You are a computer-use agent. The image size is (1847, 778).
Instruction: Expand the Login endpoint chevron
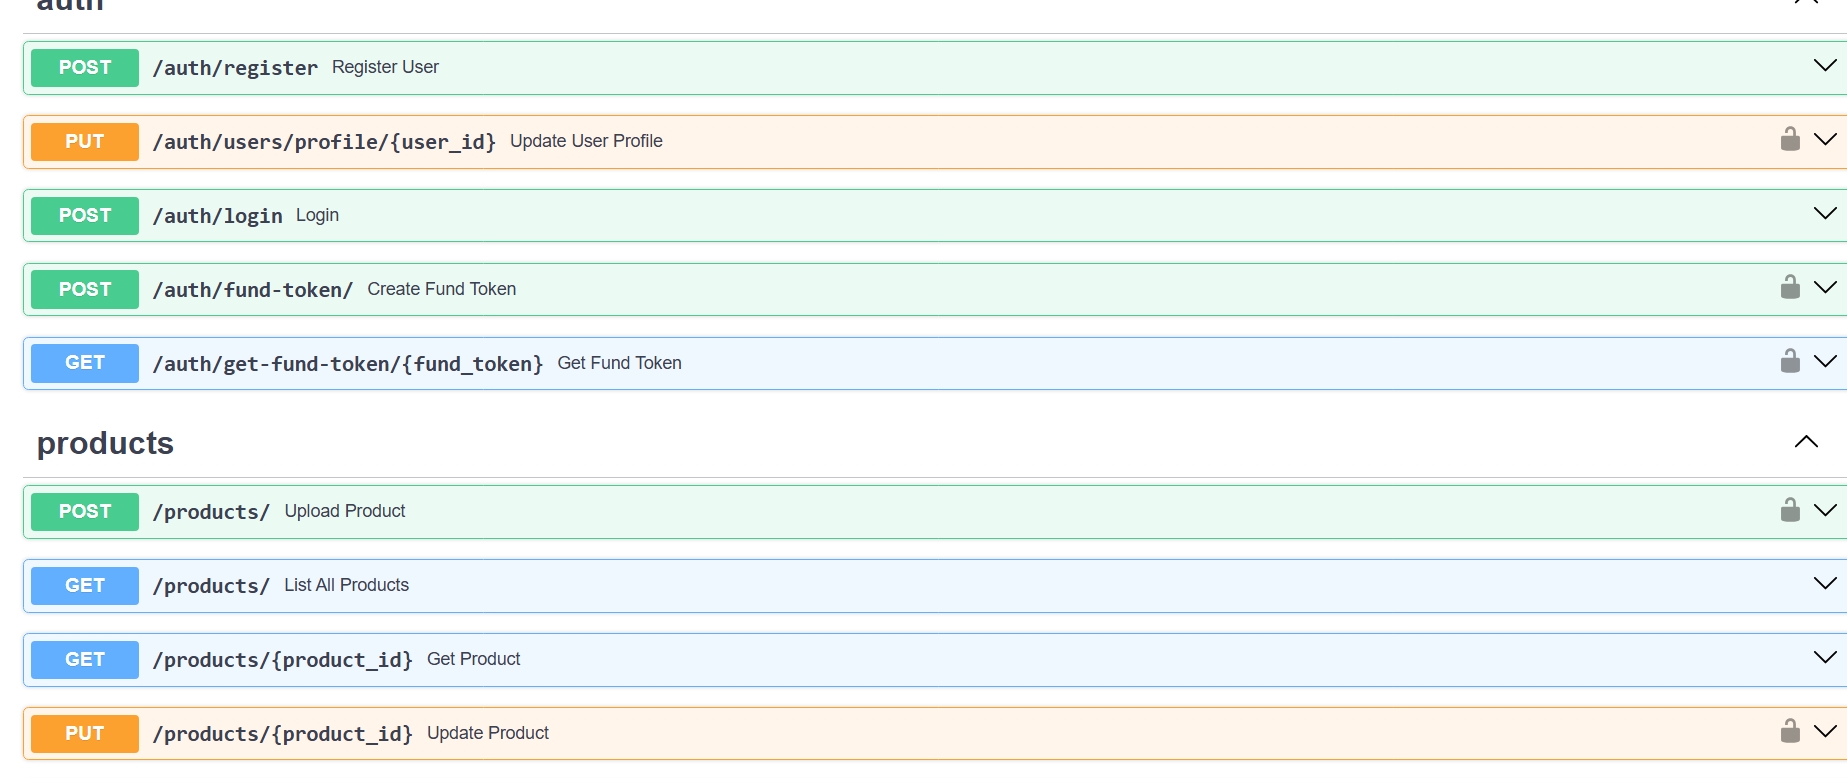pyautogui.click(x=1825, y=214)
